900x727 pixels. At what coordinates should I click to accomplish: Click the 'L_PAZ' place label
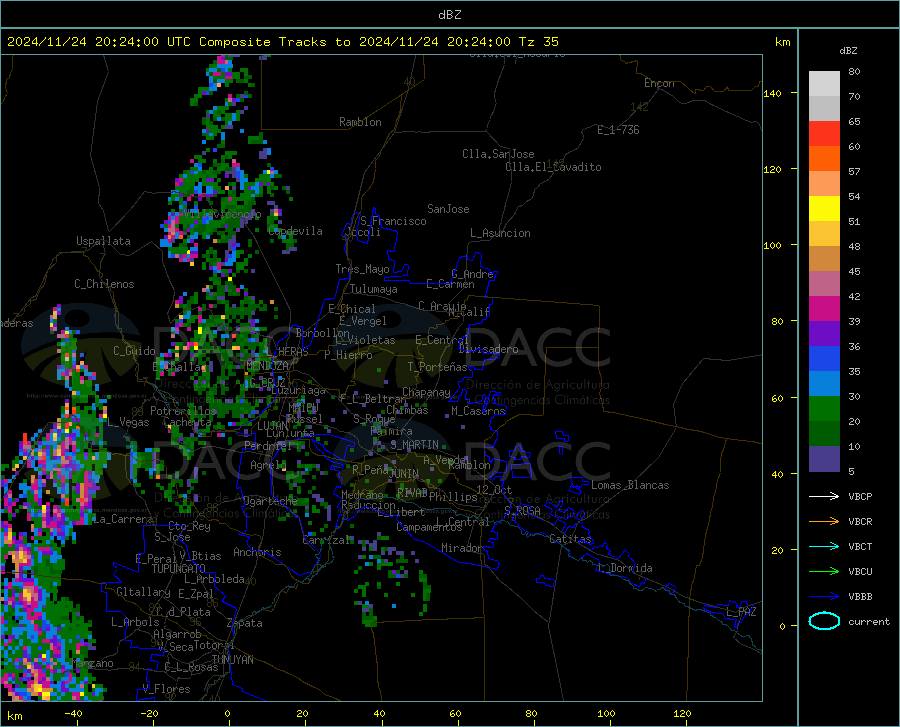(x=741, y=612)
